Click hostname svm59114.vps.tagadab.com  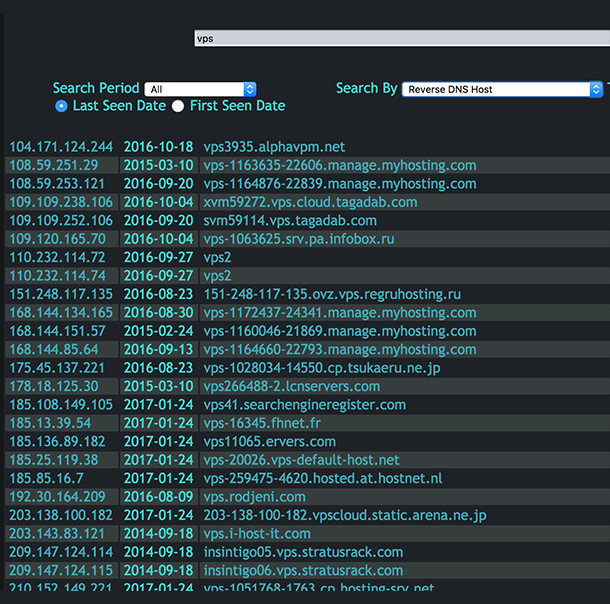pos(290,221)
